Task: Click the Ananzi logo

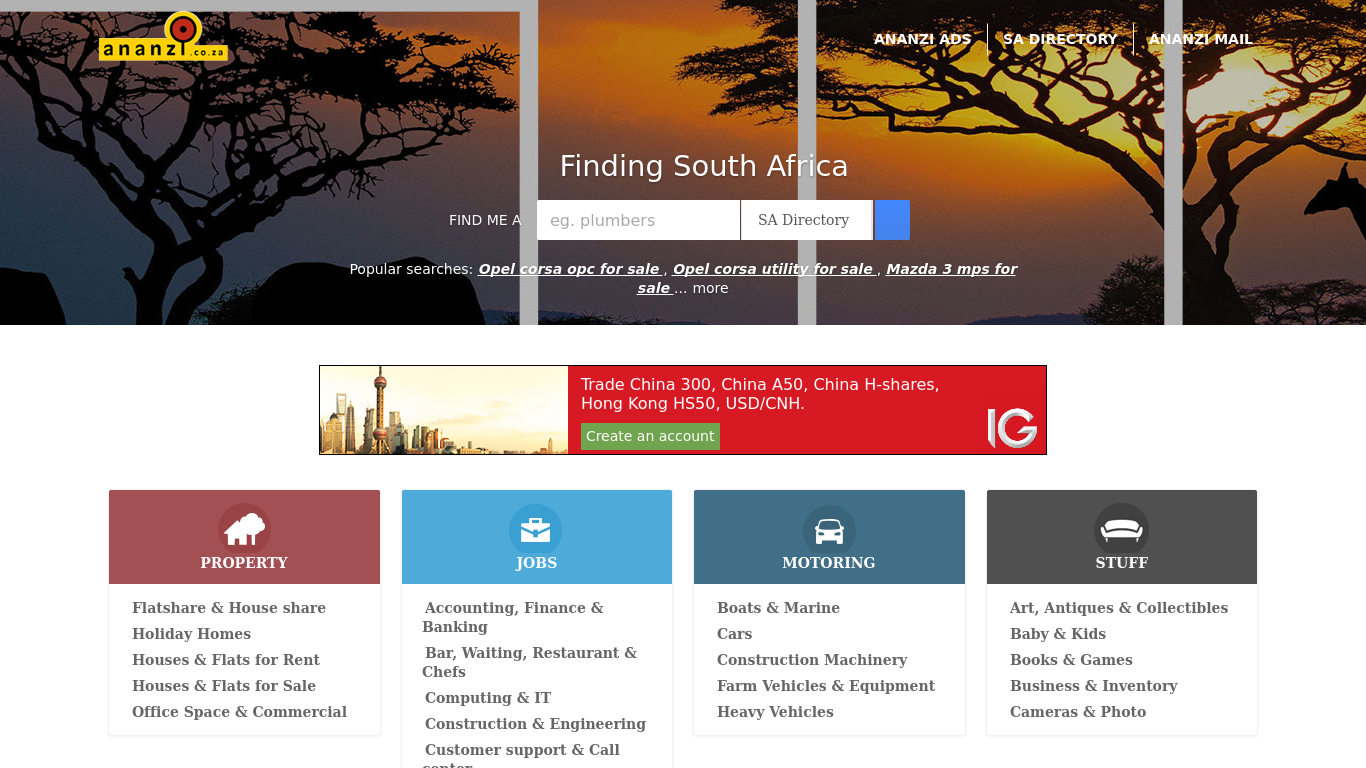Action: (x=164, y=37)
